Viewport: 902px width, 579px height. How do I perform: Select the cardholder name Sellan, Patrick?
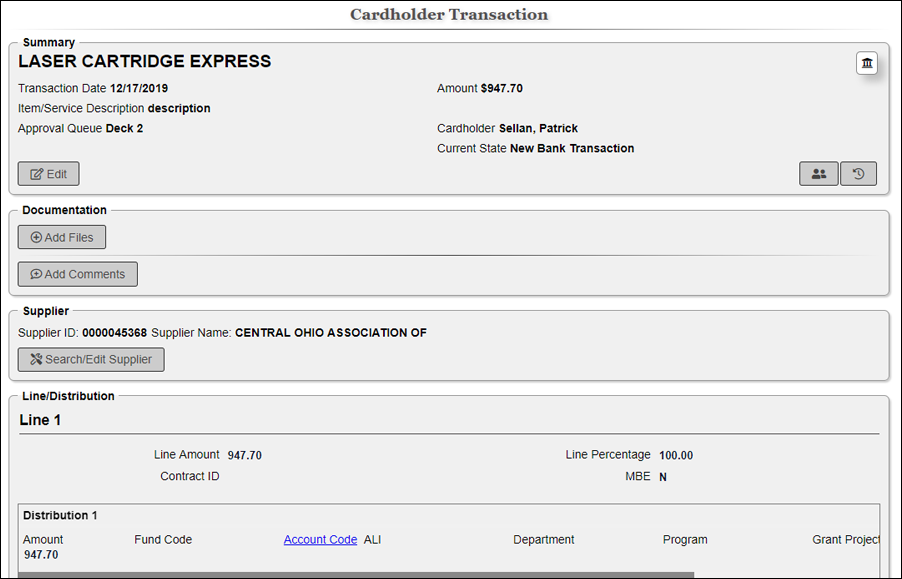538,128
